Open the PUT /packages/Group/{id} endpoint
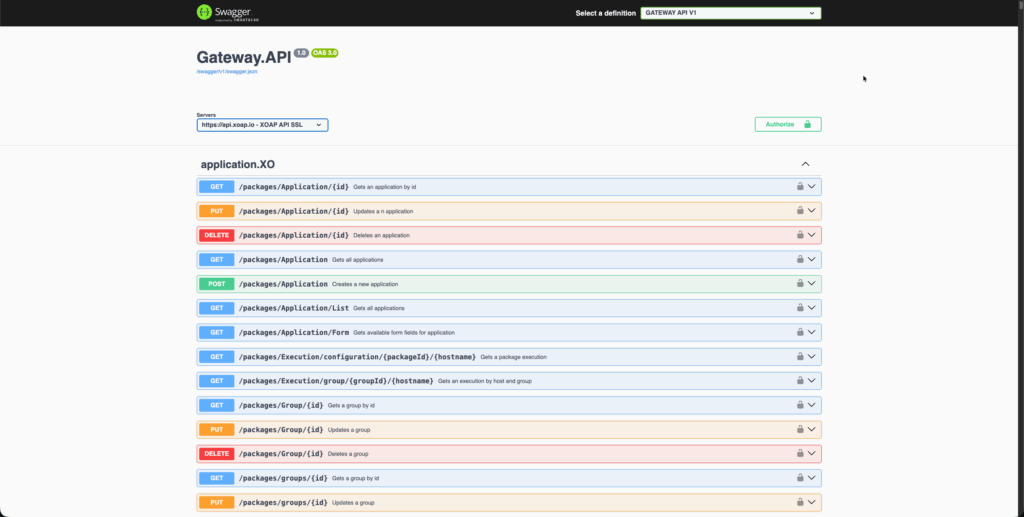Image resolution: width=1024 pixels, height=517 pixels. [281, 430]
